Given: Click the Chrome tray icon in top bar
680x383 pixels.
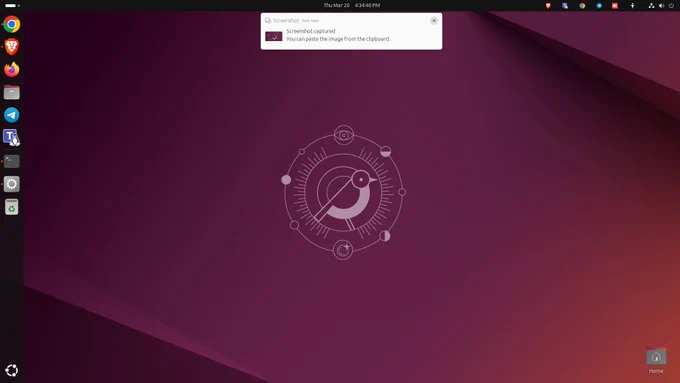Looking at the screenshot, I should (582, 6).
